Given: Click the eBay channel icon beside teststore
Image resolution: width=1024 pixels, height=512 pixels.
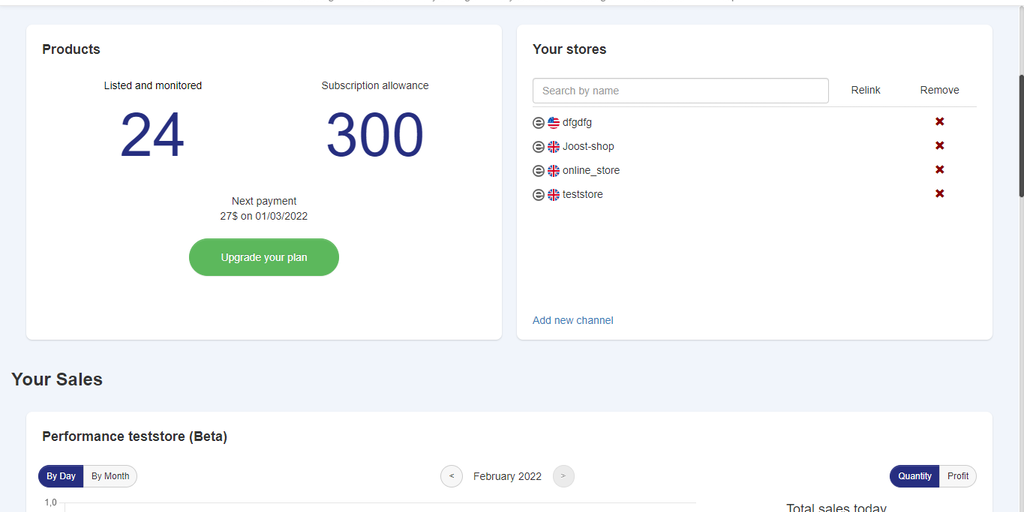Looking at the screenshot, I should [539, 195].
